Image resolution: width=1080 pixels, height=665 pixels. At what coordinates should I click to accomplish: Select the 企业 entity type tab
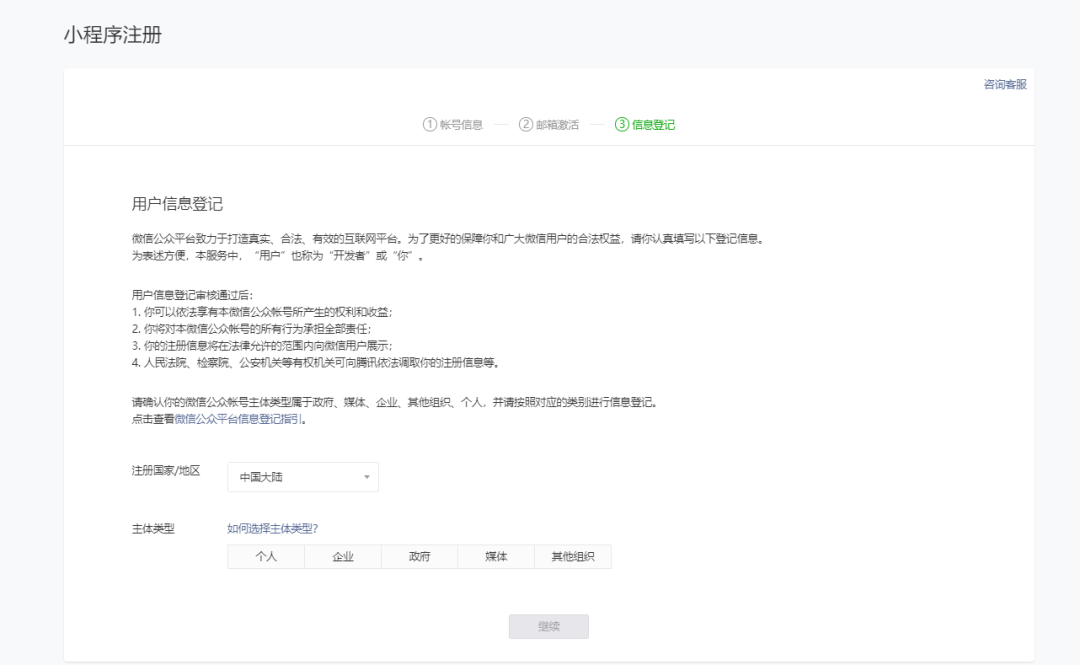point(343,556)
